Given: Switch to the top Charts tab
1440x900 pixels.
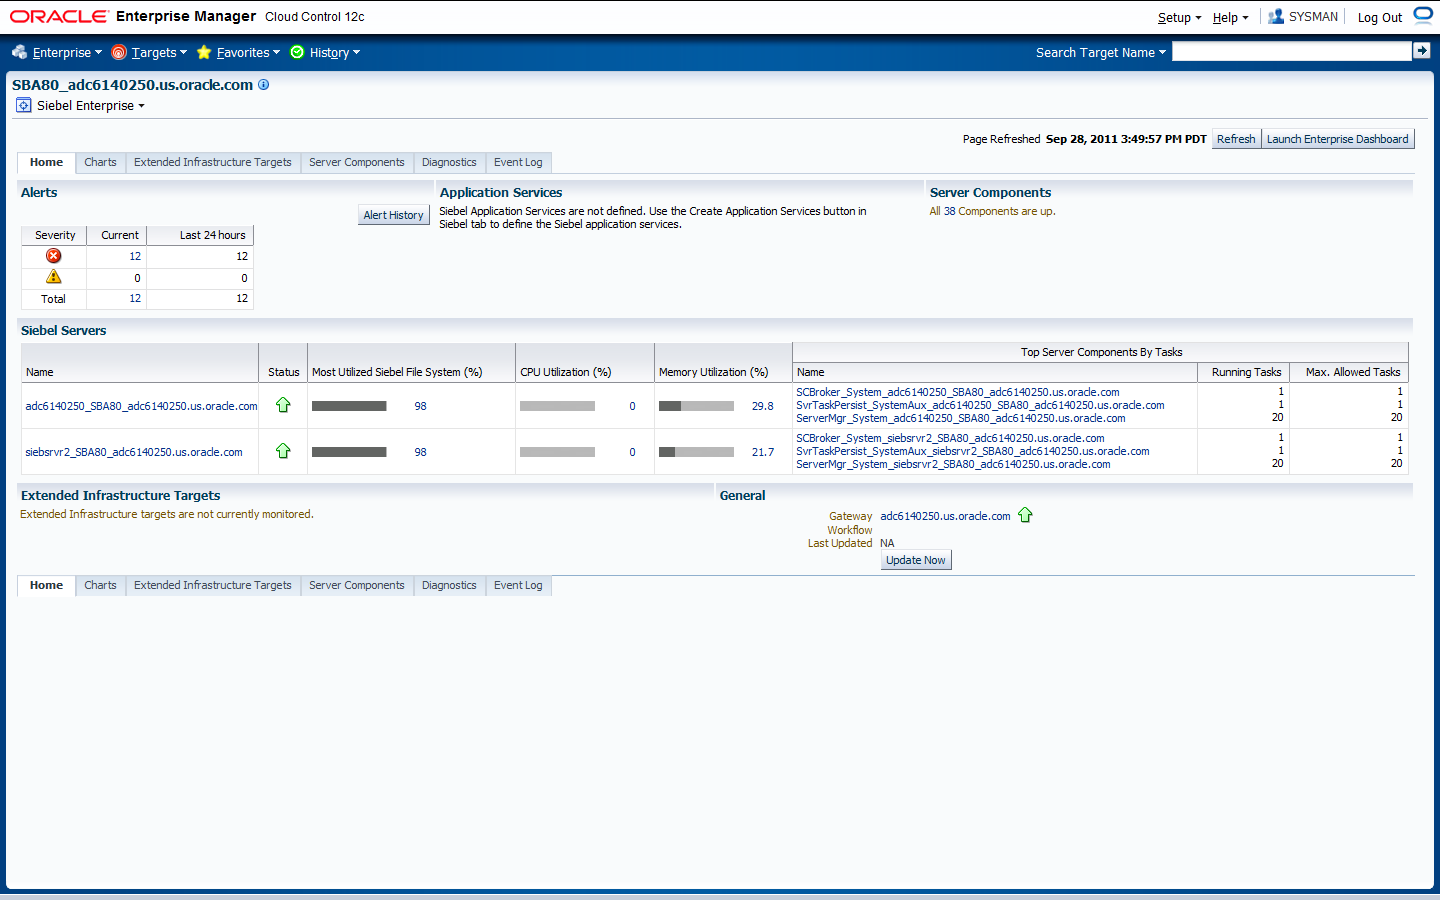Looking at the screenshot, I should coord(100,162).
